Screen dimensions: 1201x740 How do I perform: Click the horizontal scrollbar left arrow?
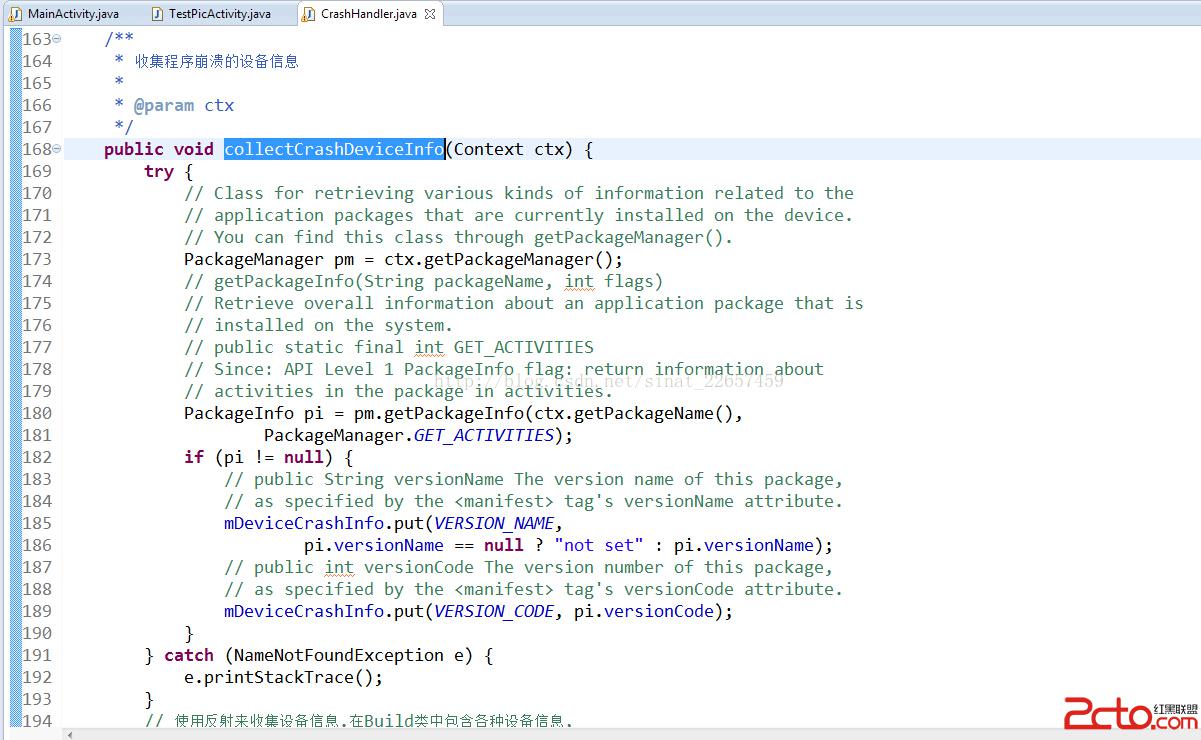click(x=70, y=734)
